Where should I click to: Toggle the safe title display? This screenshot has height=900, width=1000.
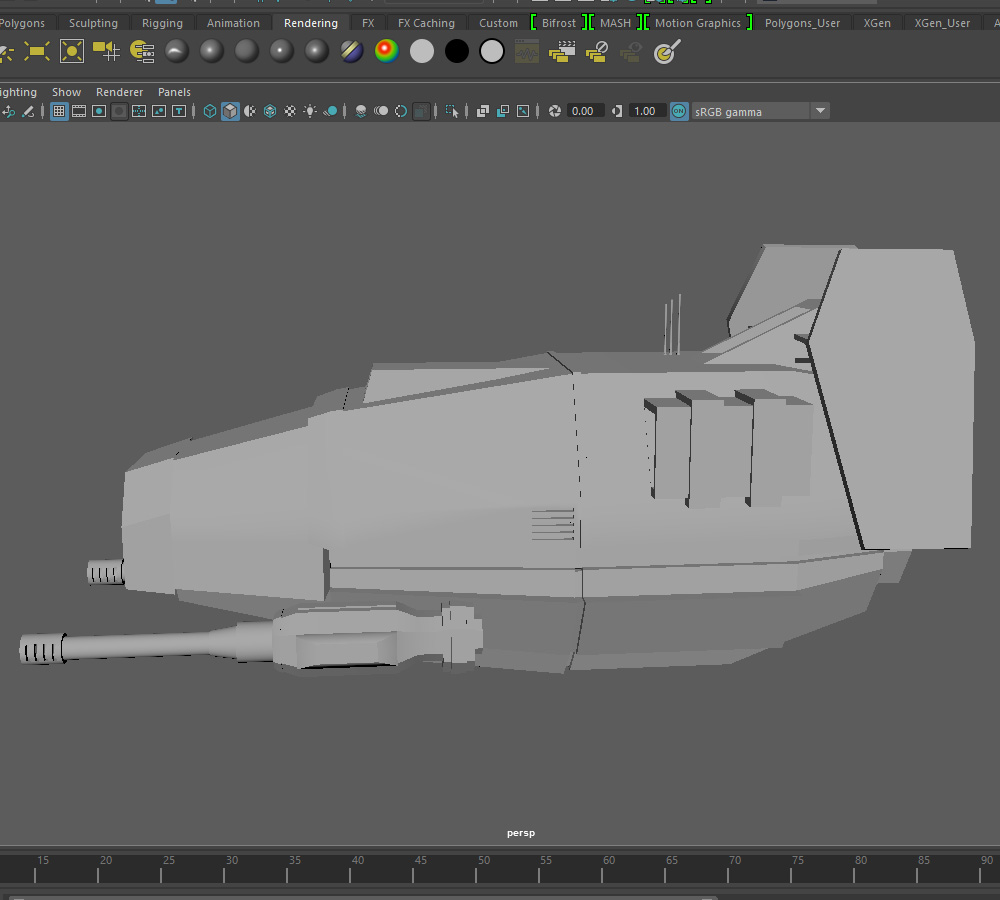click(179, 112)
